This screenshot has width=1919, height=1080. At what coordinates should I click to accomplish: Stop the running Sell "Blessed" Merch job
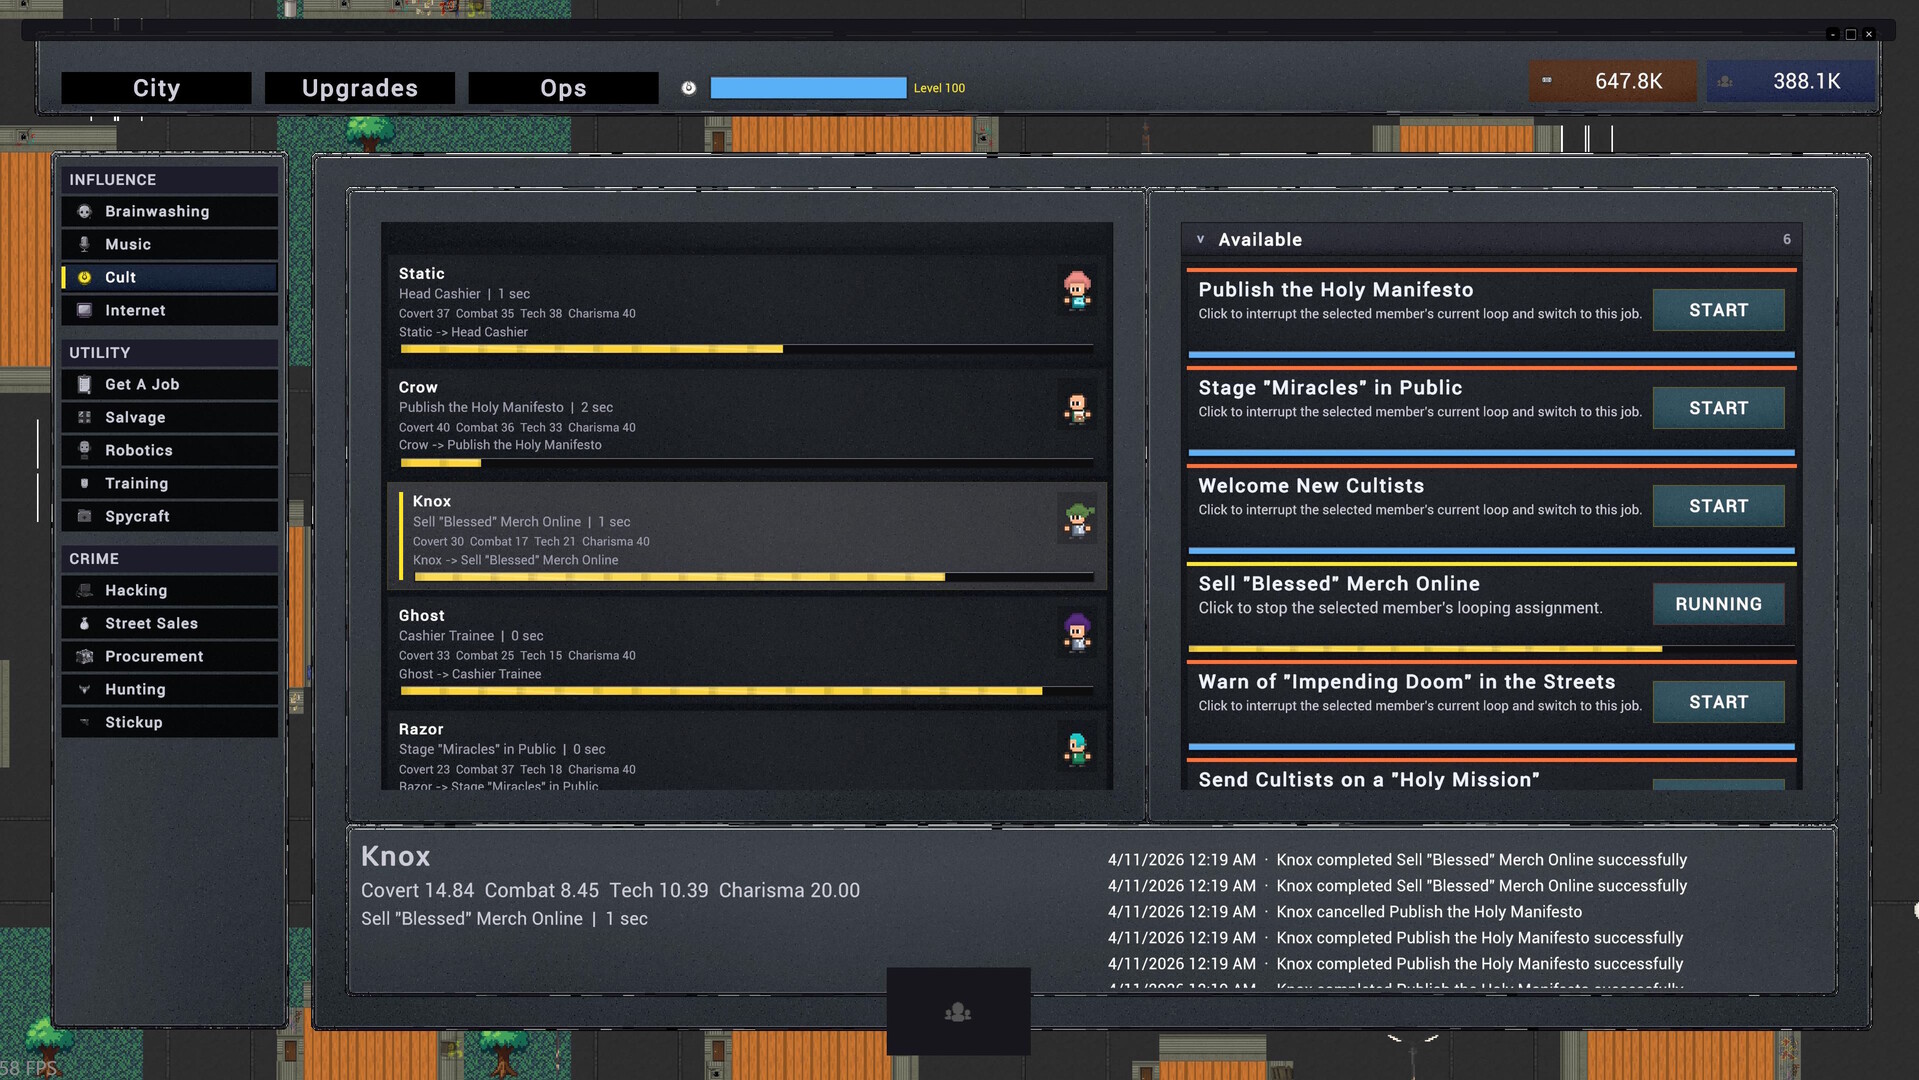point(1717,604)
